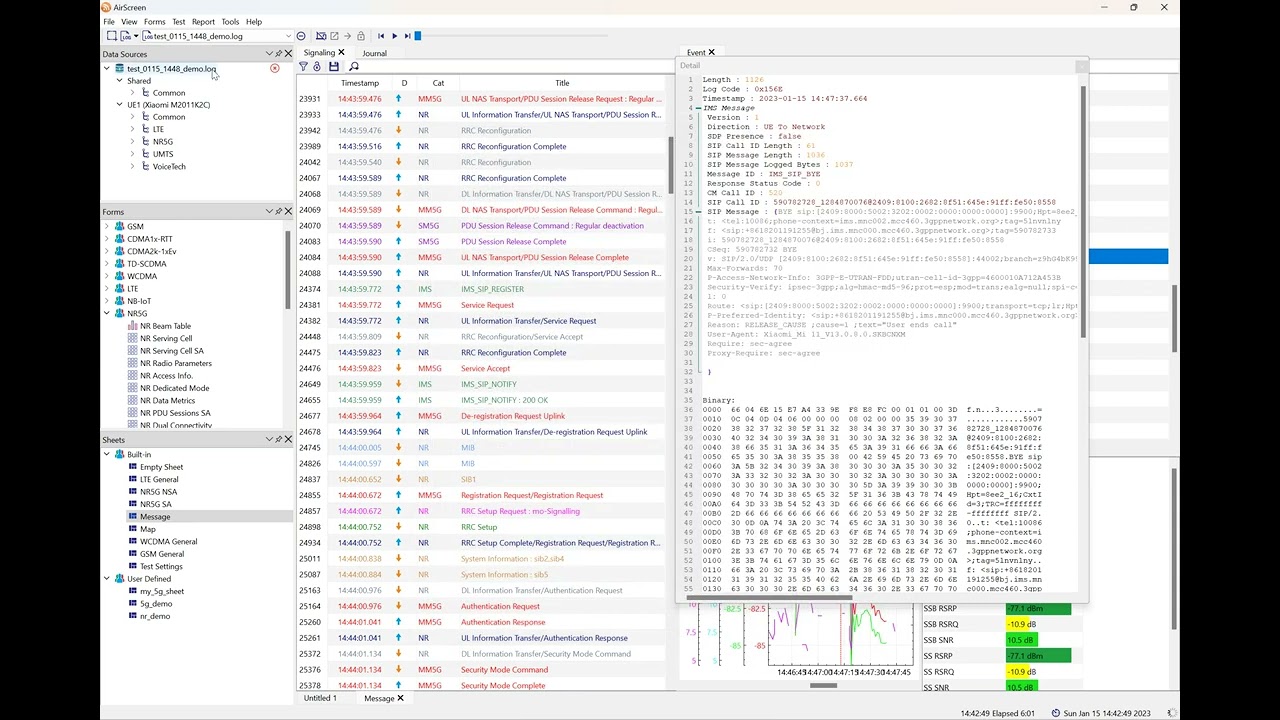This screenshot has width=1280, height=720.
Task: Switch to the Journal tab
Action: coord(374,53)
